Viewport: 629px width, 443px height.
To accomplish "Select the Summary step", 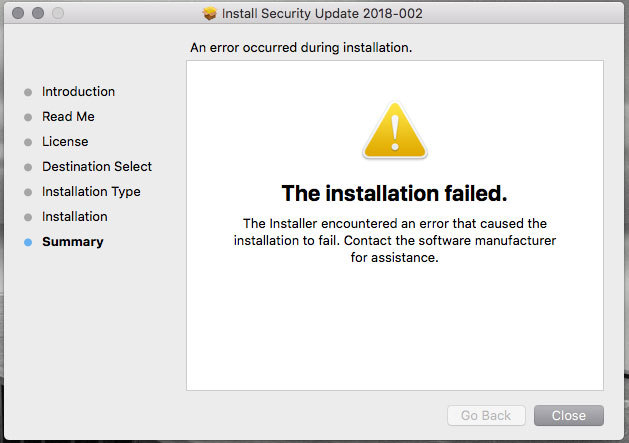I will pos(73,242).
